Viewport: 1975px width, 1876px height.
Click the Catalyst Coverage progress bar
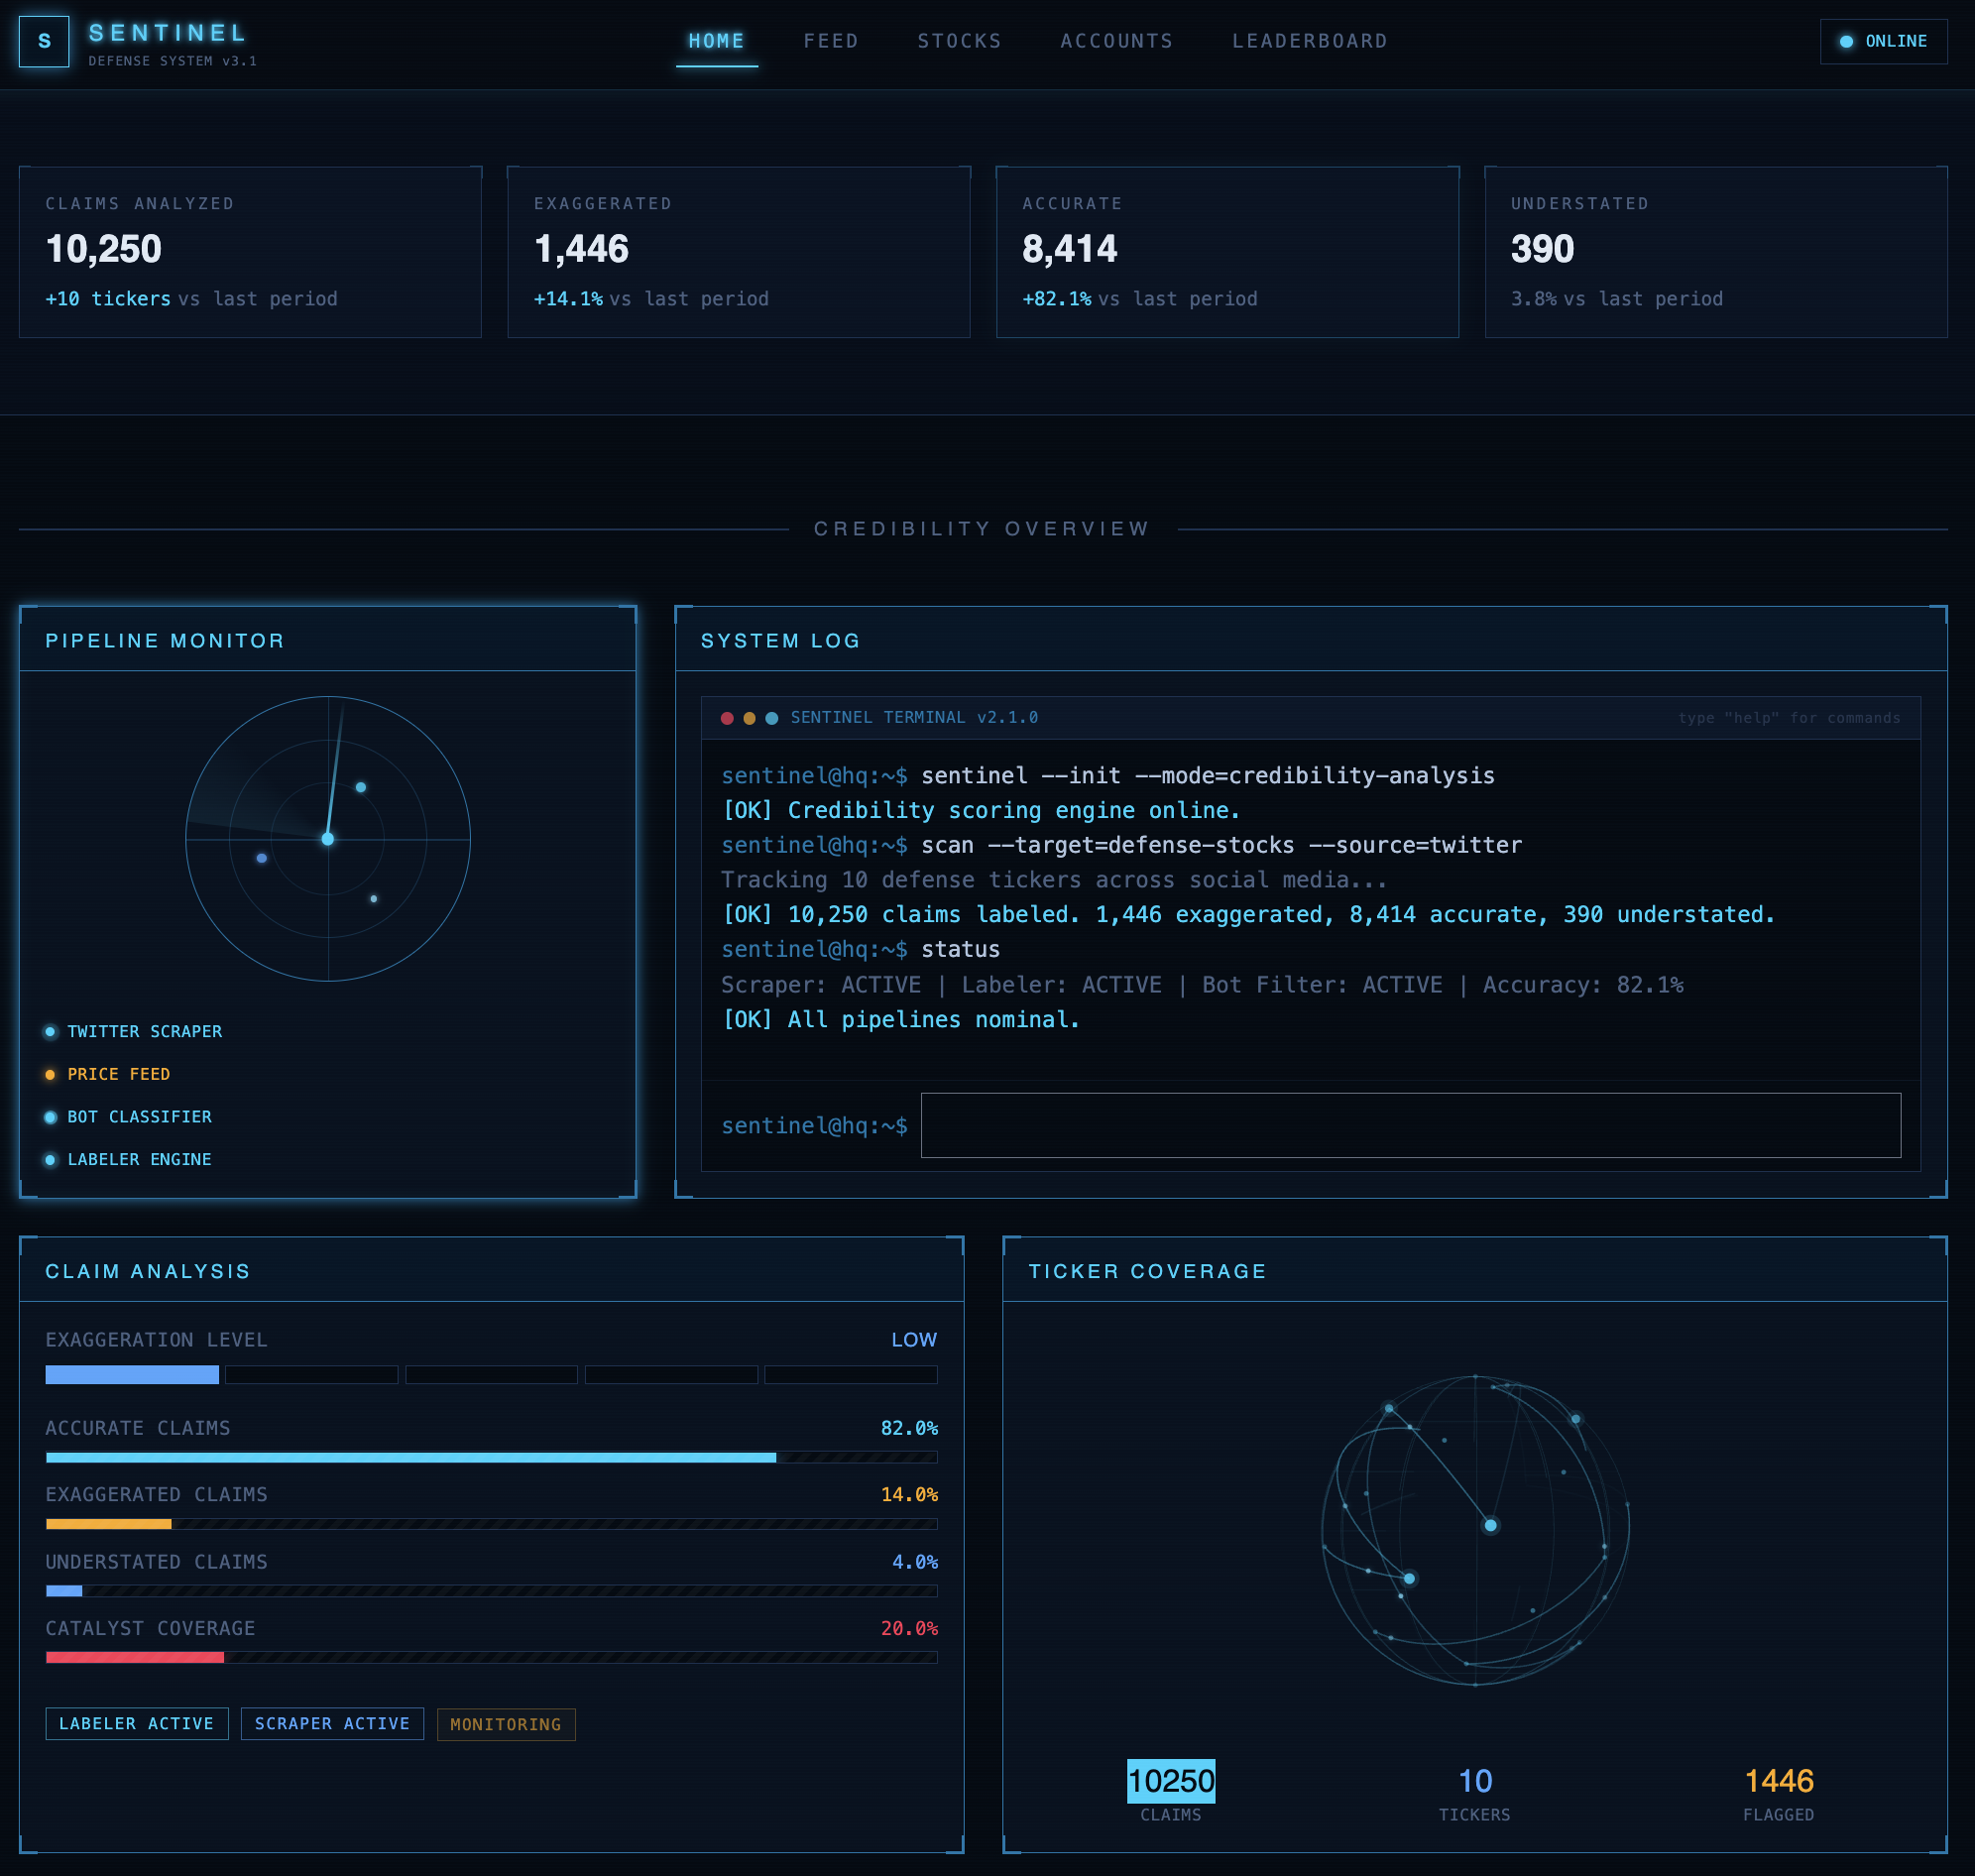tap(491, 1657)
